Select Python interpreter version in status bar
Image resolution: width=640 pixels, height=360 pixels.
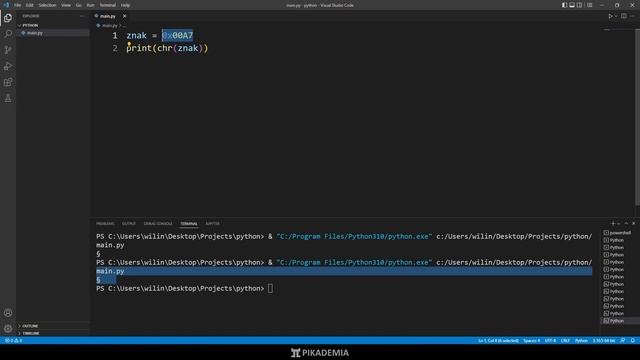point(604,340)
